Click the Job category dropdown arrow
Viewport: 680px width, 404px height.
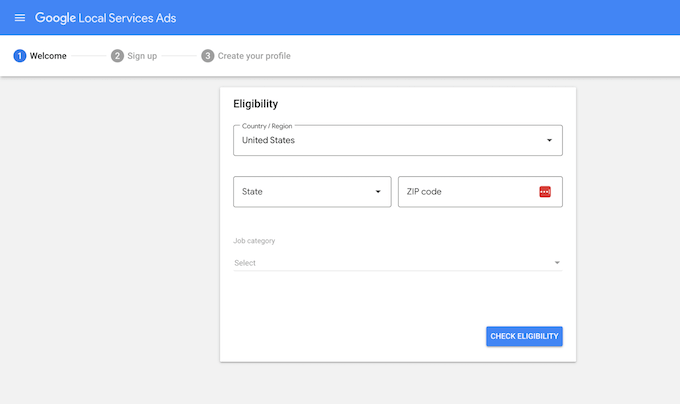click(x=556, y=263)
